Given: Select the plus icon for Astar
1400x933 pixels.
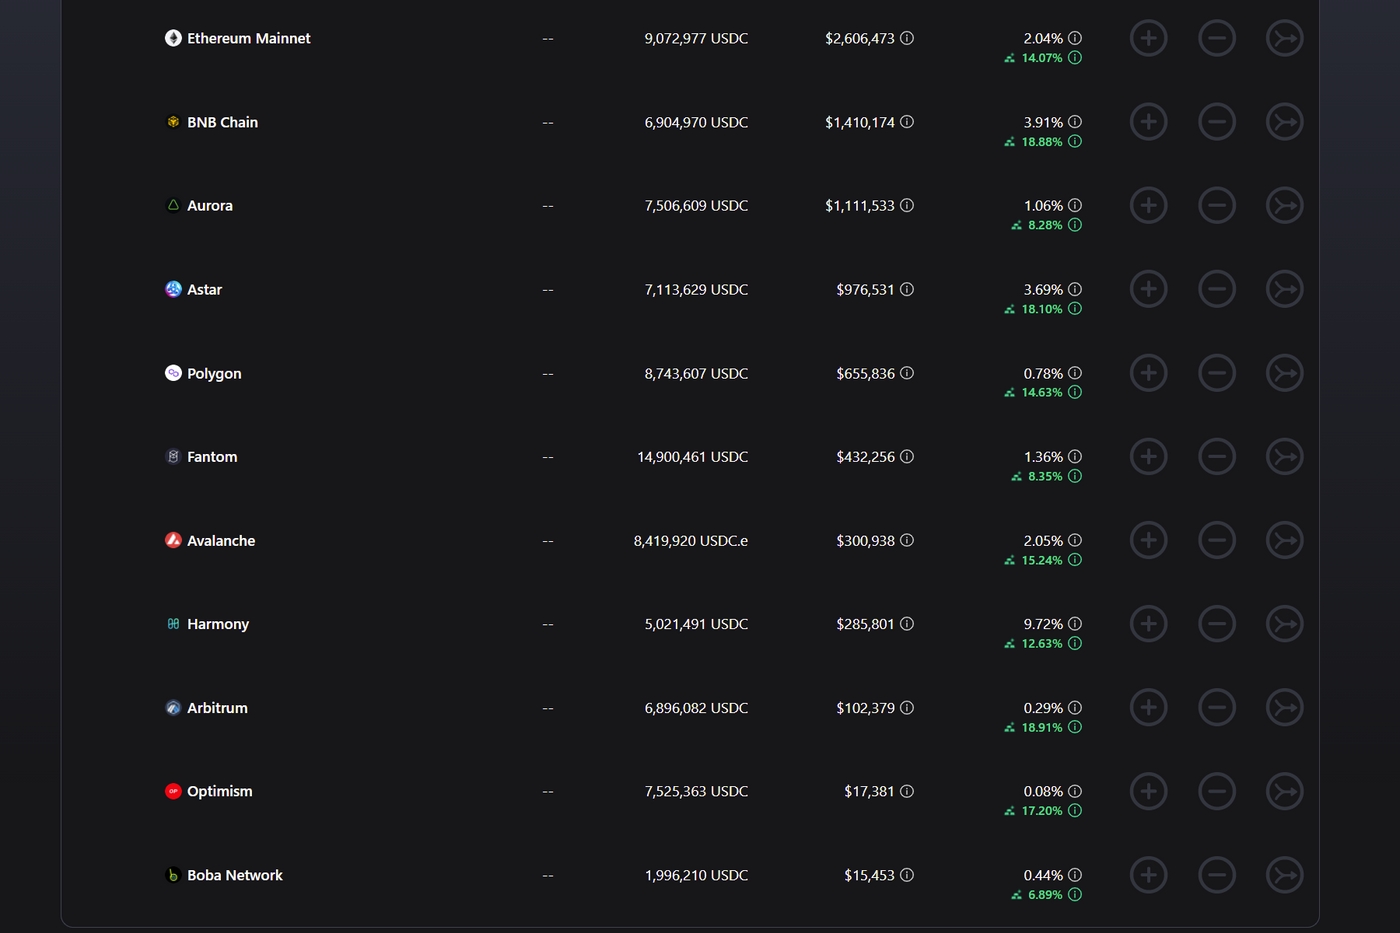Looking at the screenshot, I should [x=1148, y=289].
